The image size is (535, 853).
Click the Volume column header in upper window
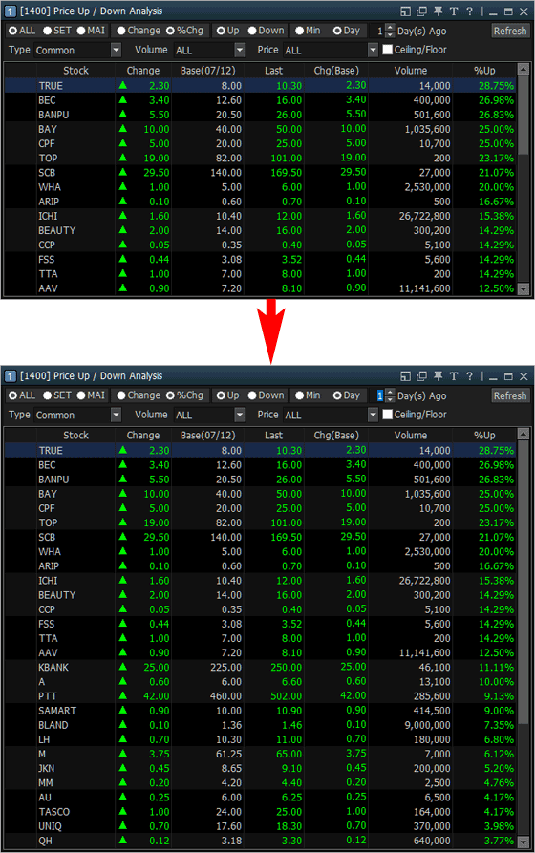pyautogui.click(x=411, y=71)
